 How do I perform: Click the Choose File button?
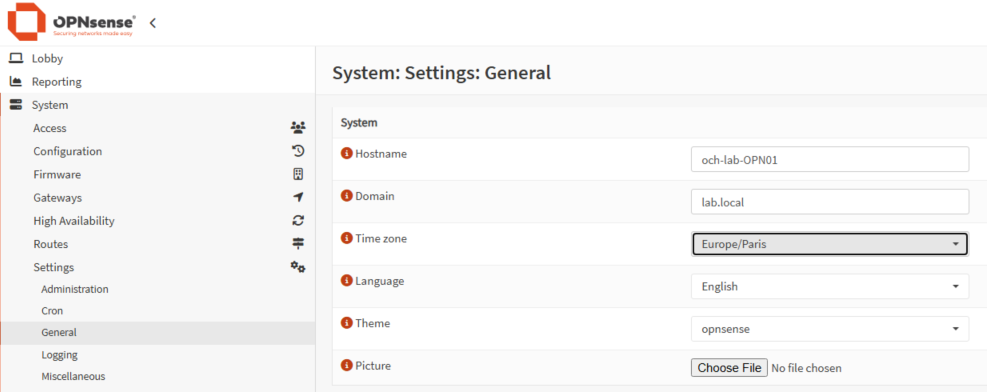730,368
